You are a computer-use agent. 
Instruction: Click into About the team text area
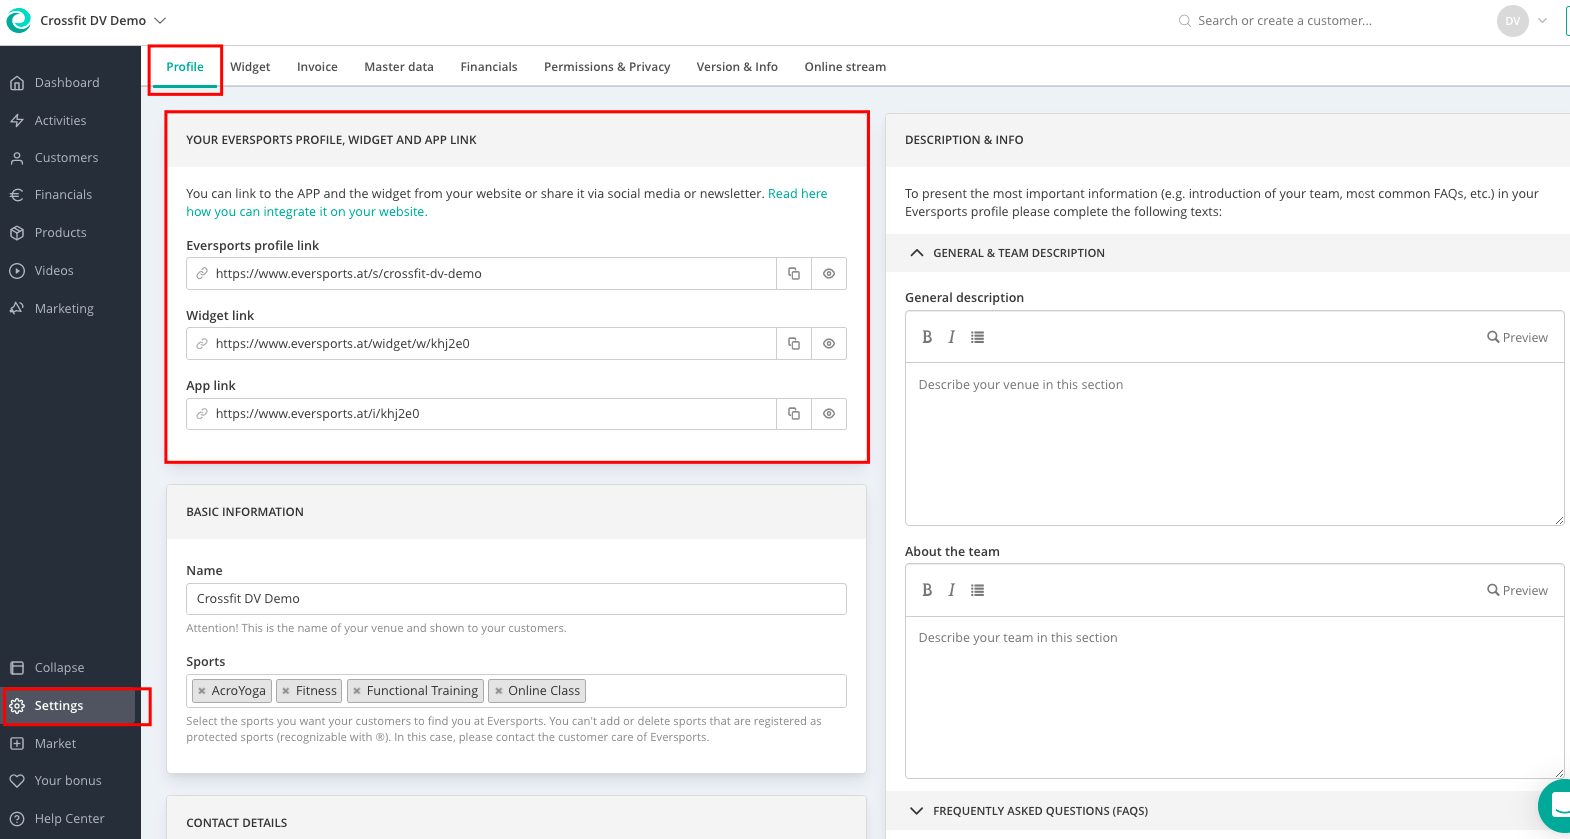pos(1234,697)
